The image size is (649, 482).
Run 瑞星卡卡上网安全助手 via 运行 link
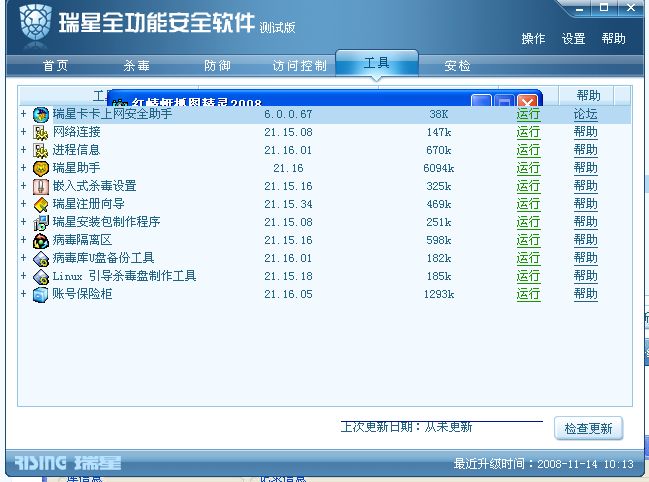pyautogui.click(x=528, y=114)
